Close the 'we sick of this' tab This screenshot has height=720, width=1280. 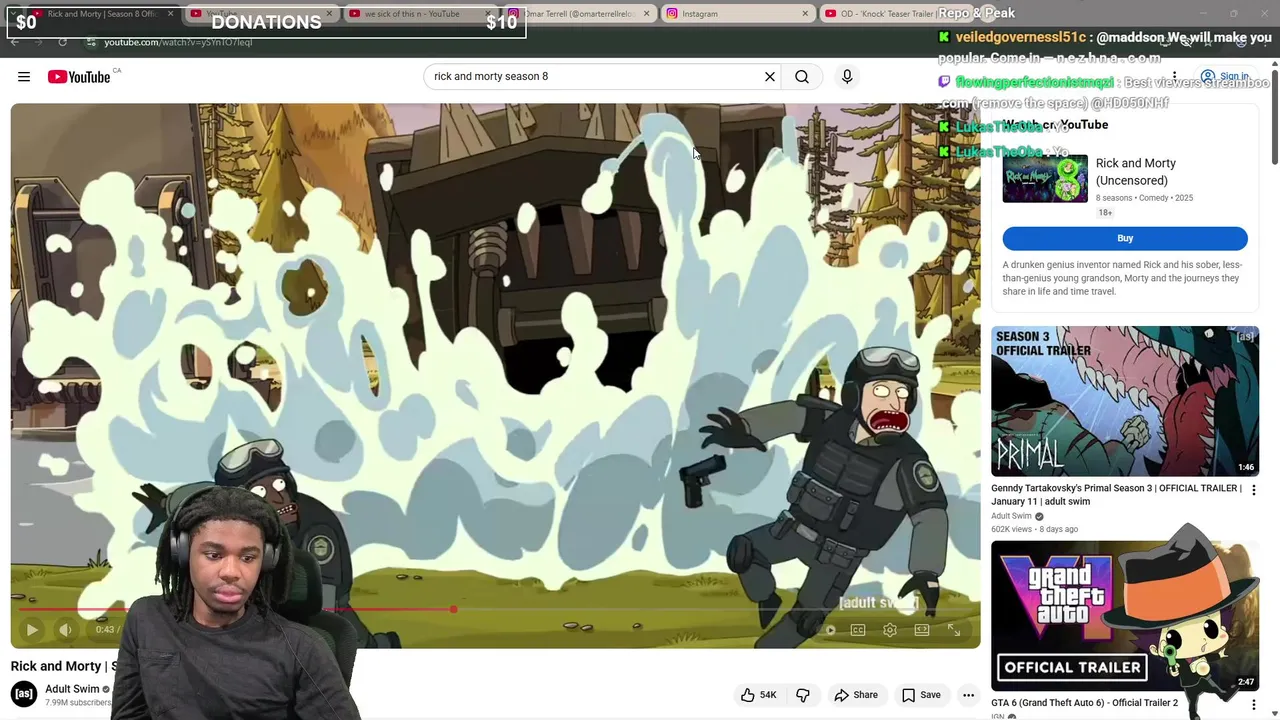(486, 14)
